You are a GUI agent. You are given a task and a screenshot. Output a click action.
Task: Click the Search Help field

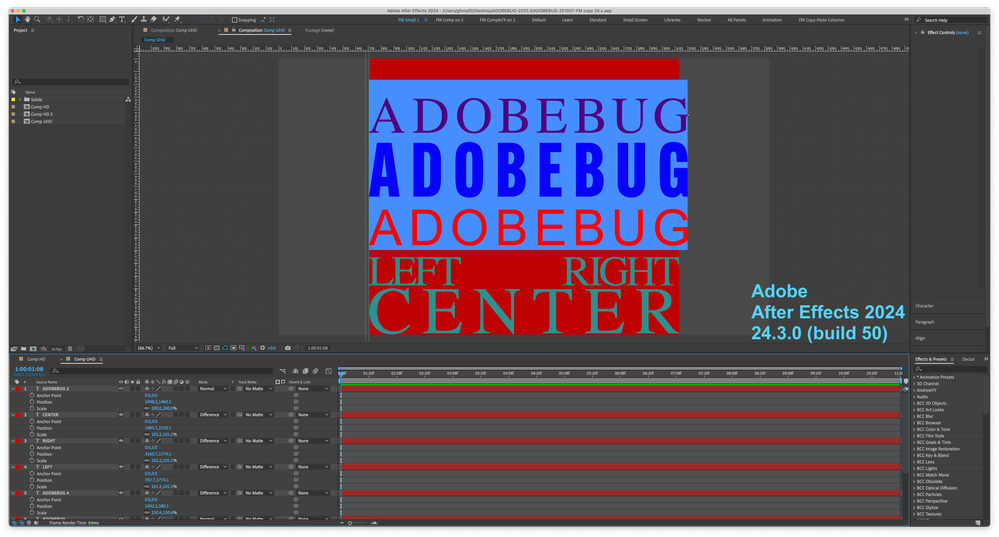[x=949, y=20]
